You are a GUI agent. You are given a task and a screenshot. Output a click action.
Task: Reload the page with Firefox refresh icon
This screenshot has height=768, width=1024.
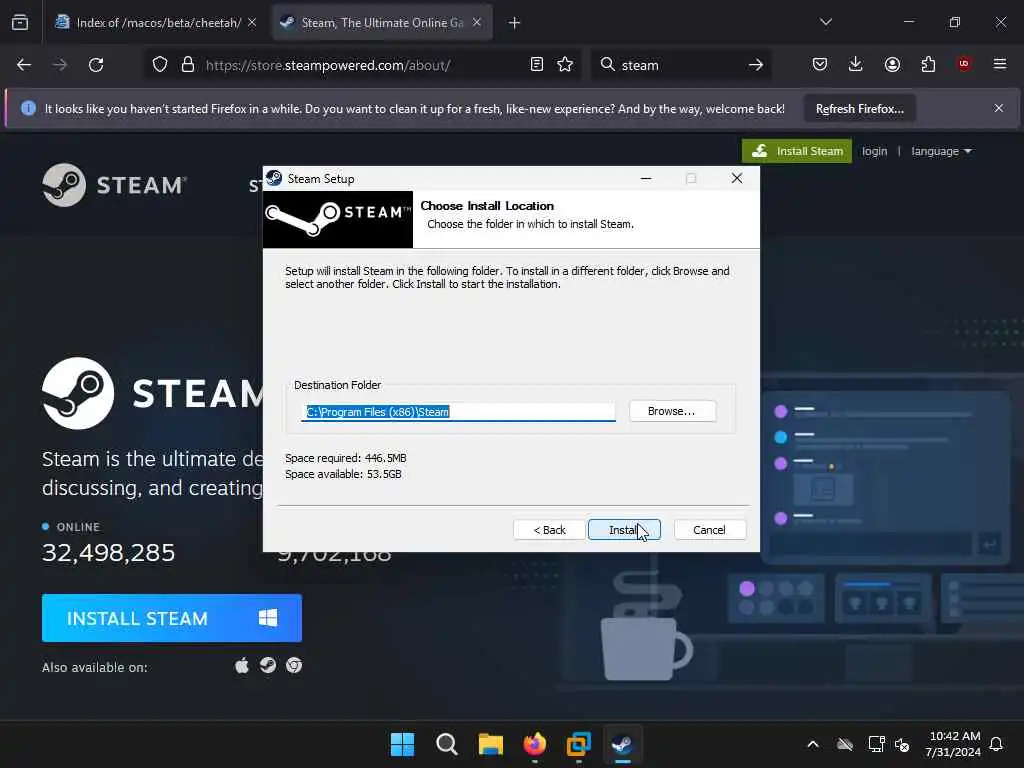(x=96, y=65)
